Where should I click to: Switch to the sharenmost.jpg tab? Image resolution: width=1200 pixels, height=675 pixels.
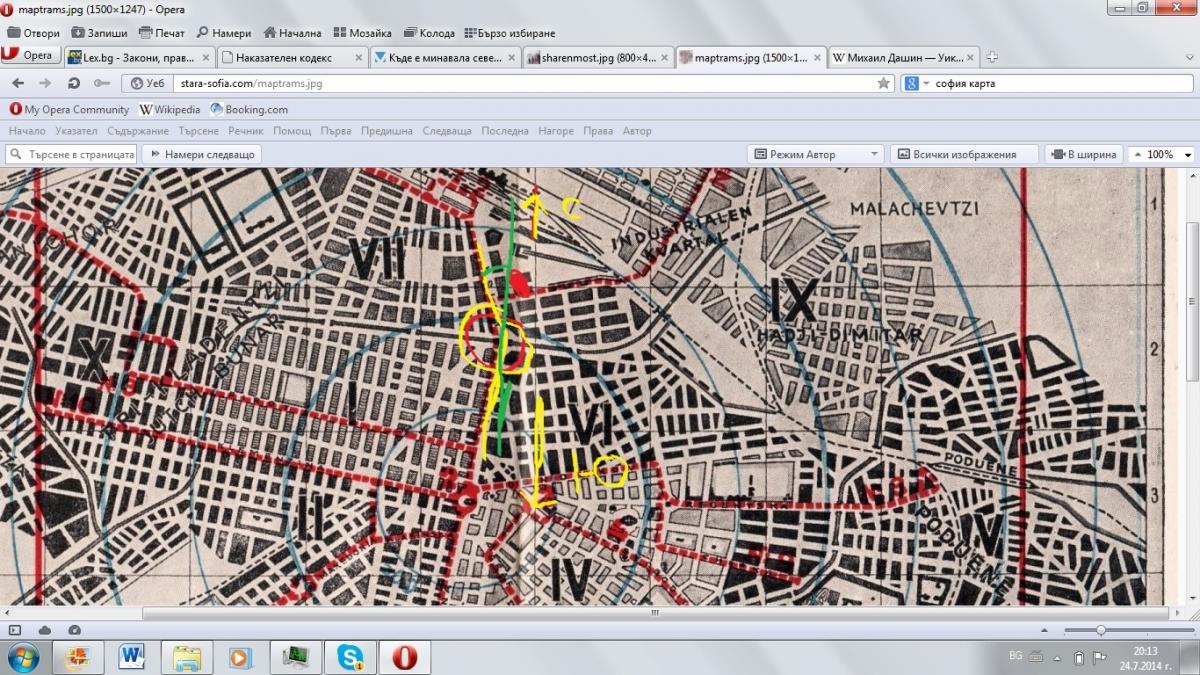(598, 57)
